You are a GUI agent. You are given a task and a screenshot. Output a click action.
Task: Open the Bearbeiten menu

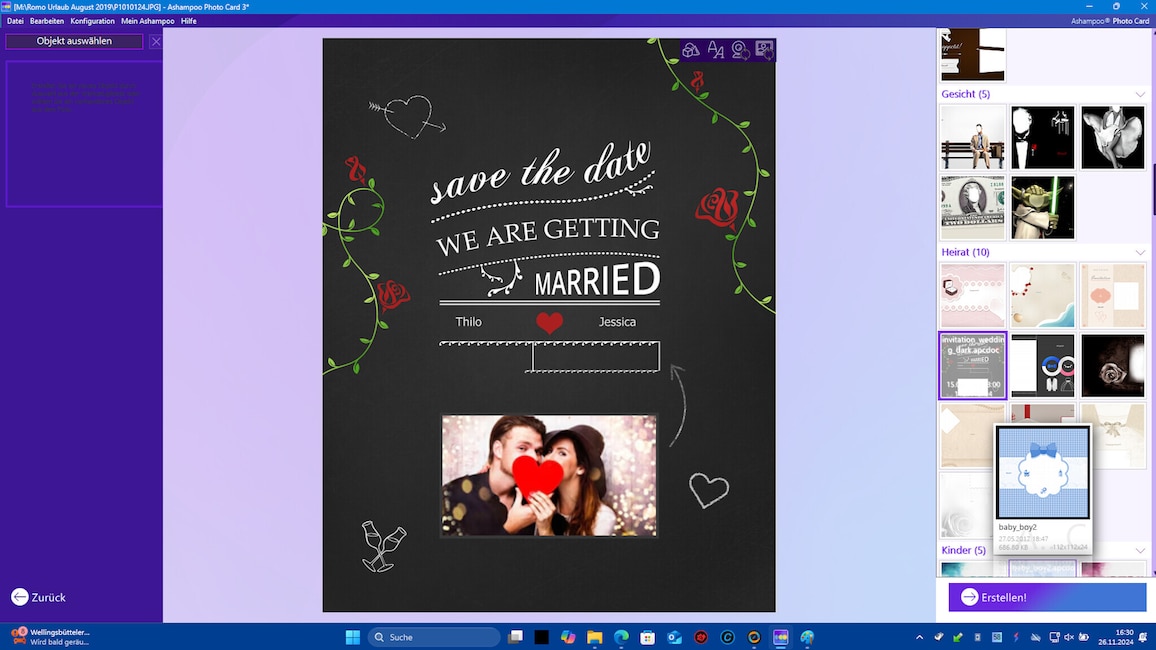(x=47, y=21)
